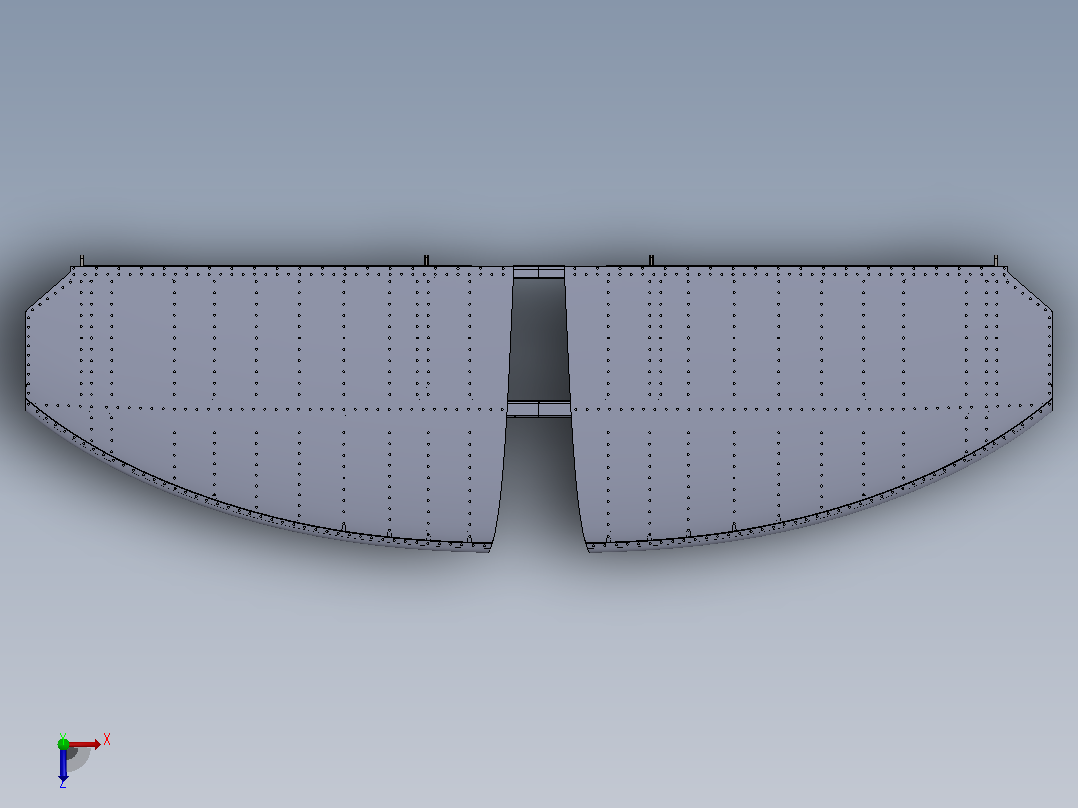Click the green Y axis dot of the triad
Image resolution: width=1078 pixels, height=808 pixels.
tap(63, 743)
